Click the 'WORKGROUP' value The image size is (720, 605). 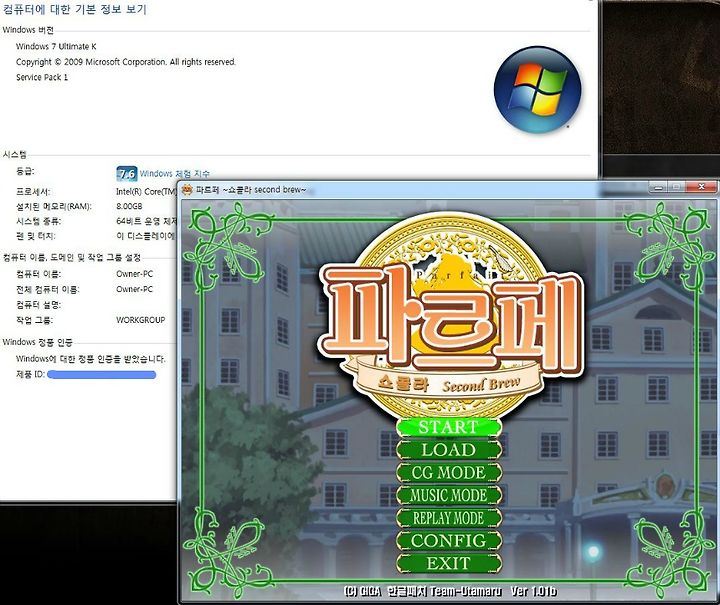pos(141,320)
